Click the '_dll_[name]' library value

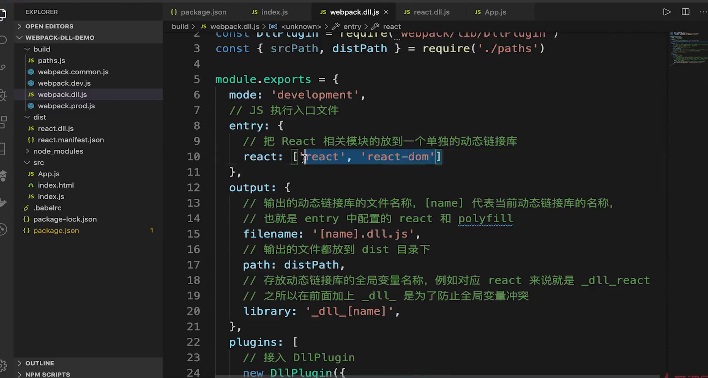pos(350,311)
